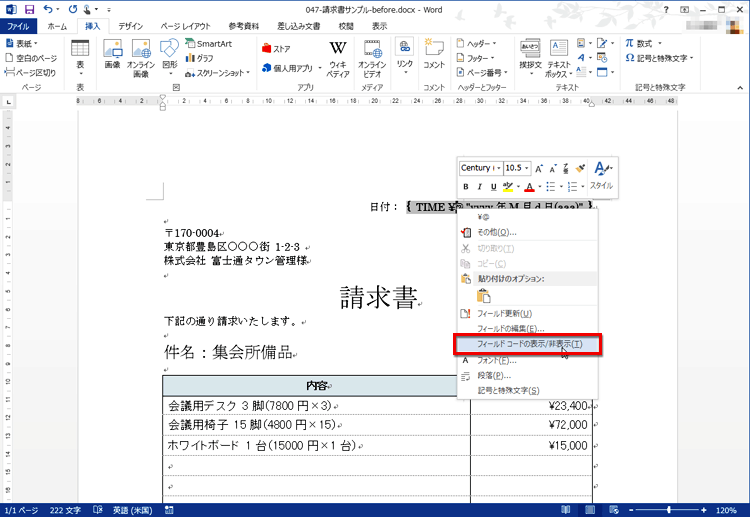Click the read mode icon in status bar

566,510
